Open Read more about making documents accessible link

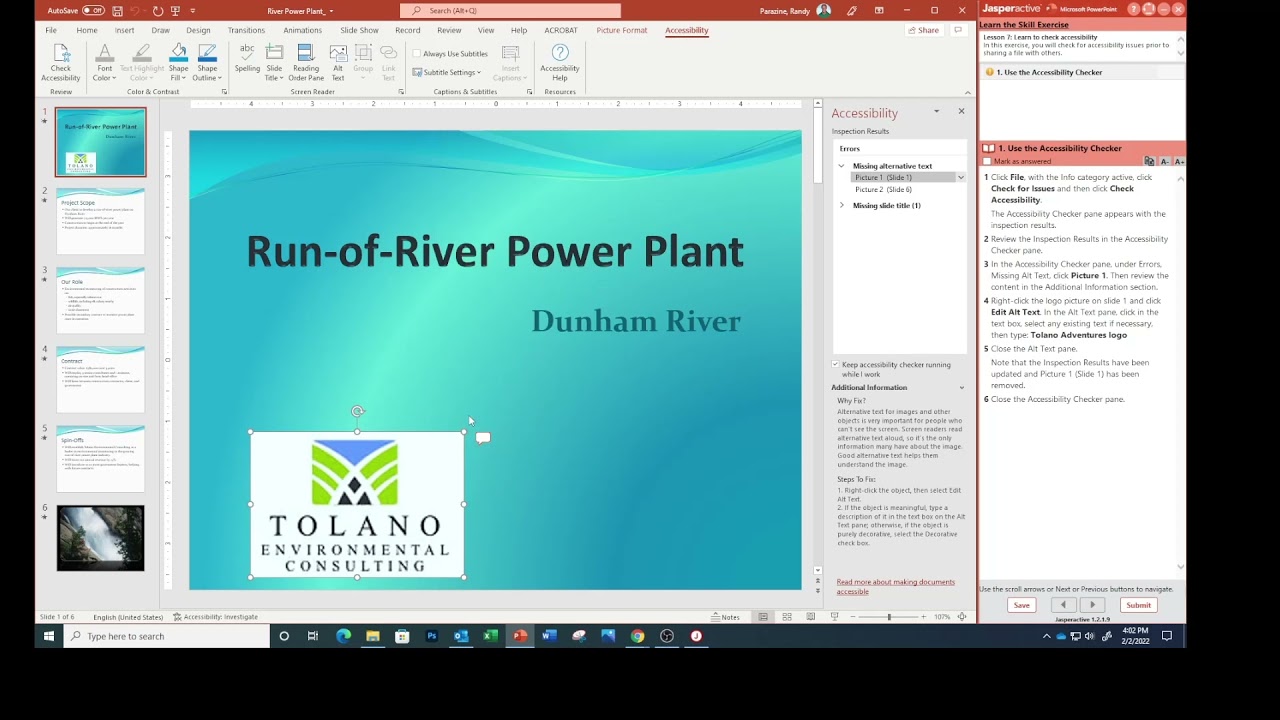(896, 586)
